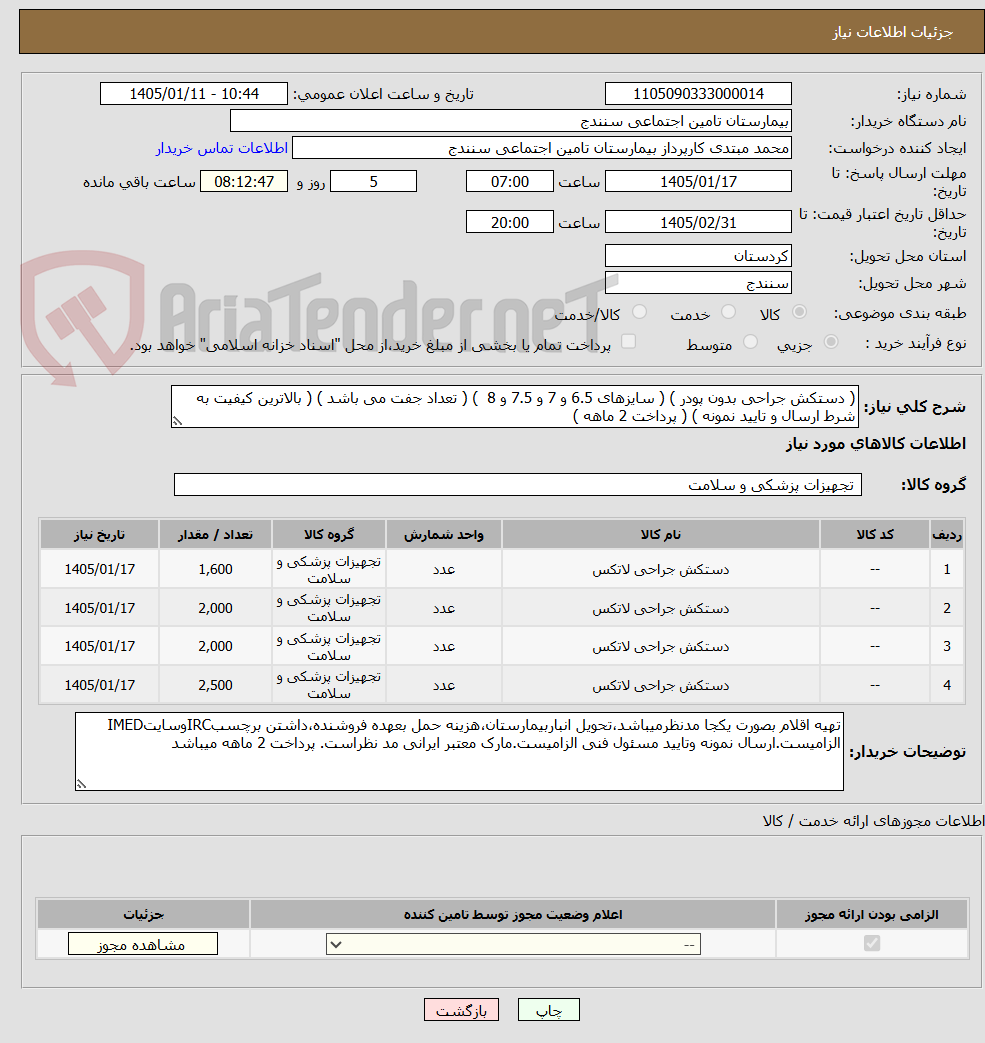Click the جزئیات اطلاعات نیاز page title
This screenshot has width=985, height=1043.
893,32
